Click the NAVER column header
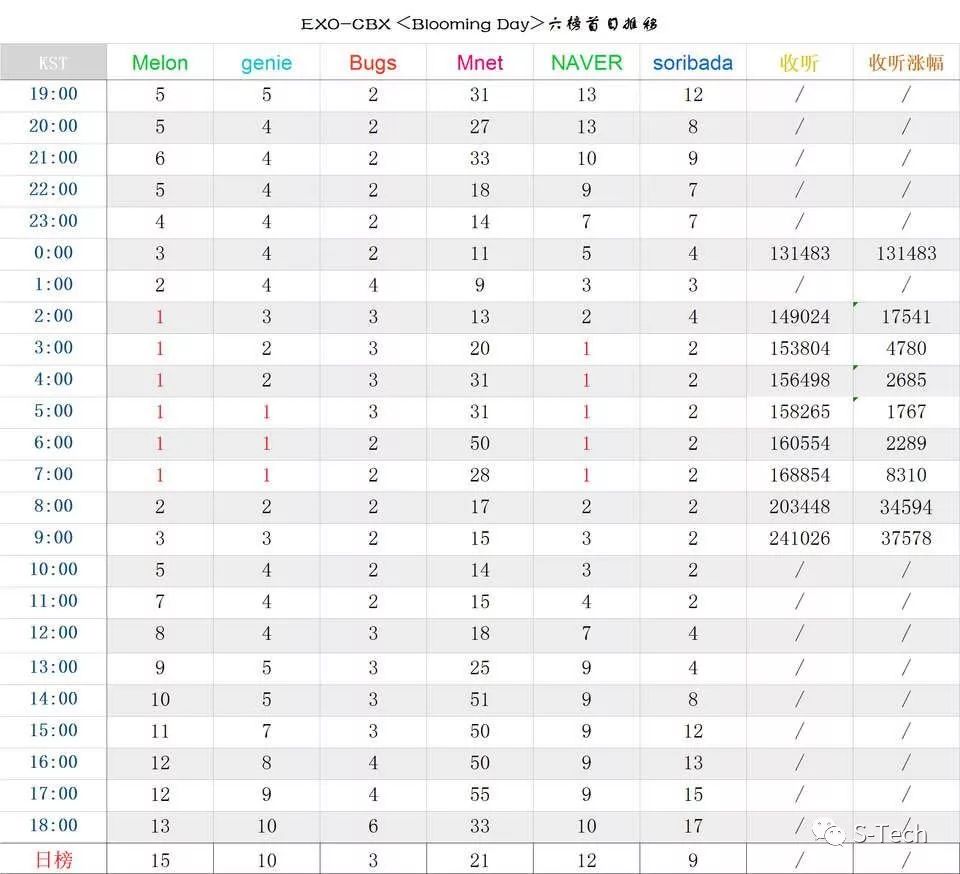Image resolution: width=960 pixels, height=874 pixels. coord(586,62)
